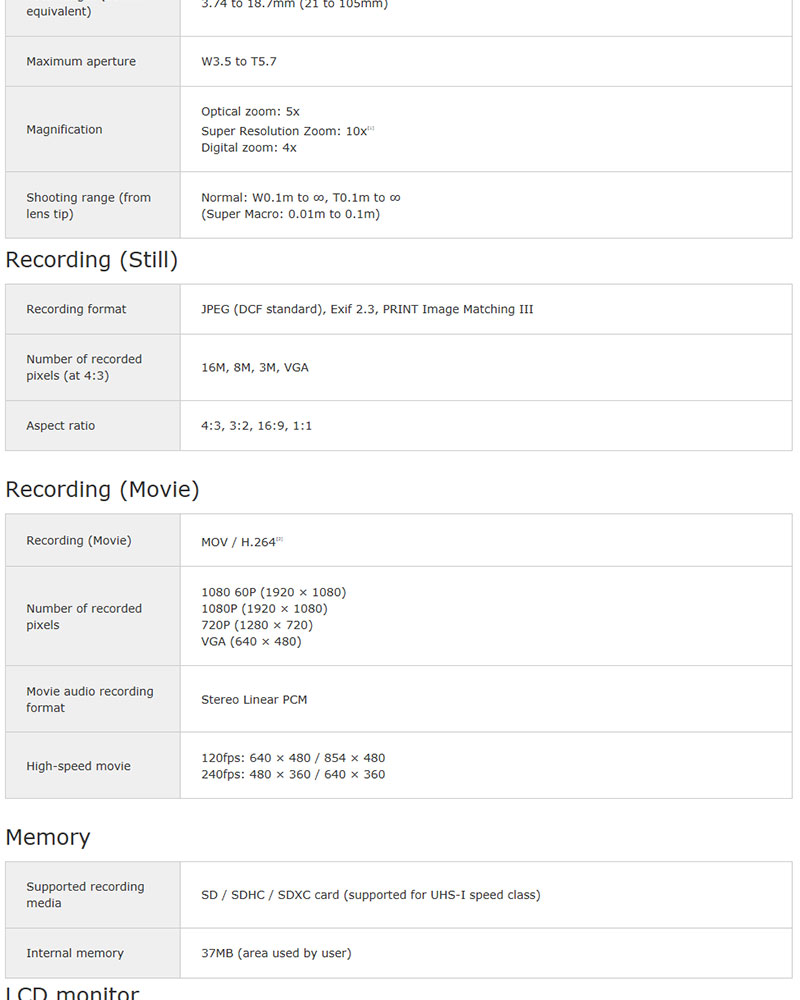The height and width of the screenshot is (1000, 800).
Task: Click the "Digital zoom: 4x" text
Action: pyautogui.click(x=249, y=148)
